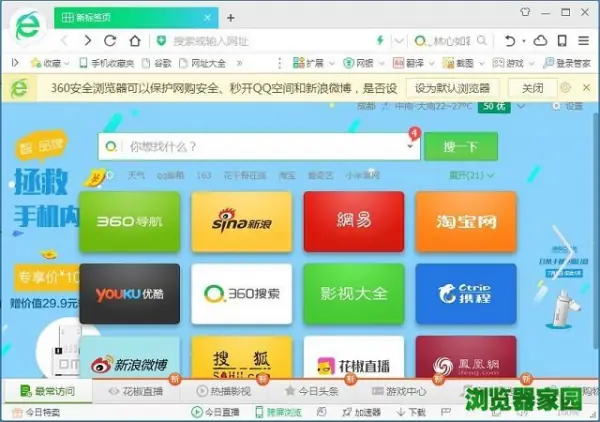The image size is (600, 422).
Task: Open the 花椒直播 tile
Action: coord(354,358)
